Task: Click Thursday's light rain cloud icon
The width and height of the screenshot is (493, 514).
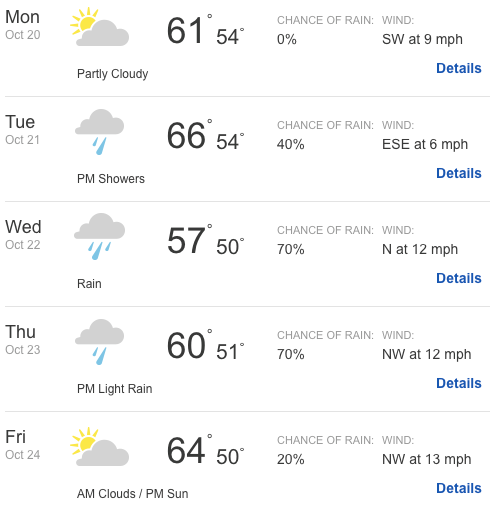Action: coord(99,342)
